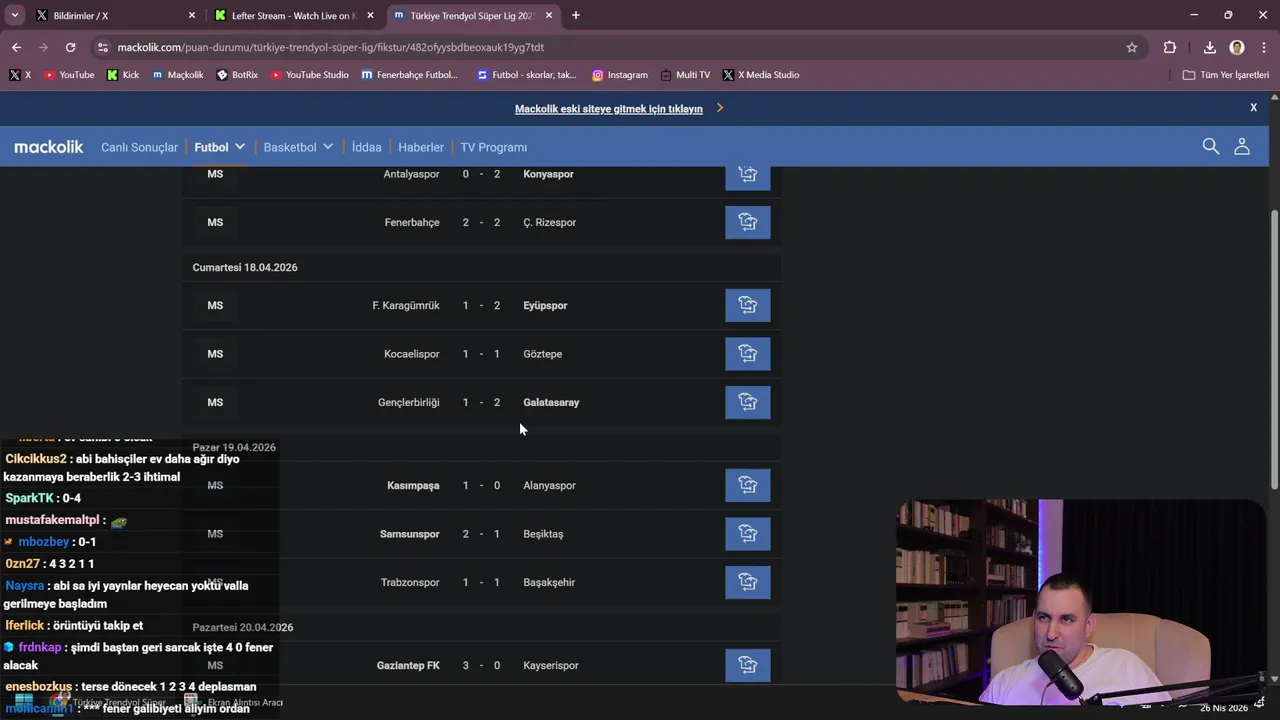Open the Chrome three-dot menu
The image size is (1280, 720).
click(1262, 47)
